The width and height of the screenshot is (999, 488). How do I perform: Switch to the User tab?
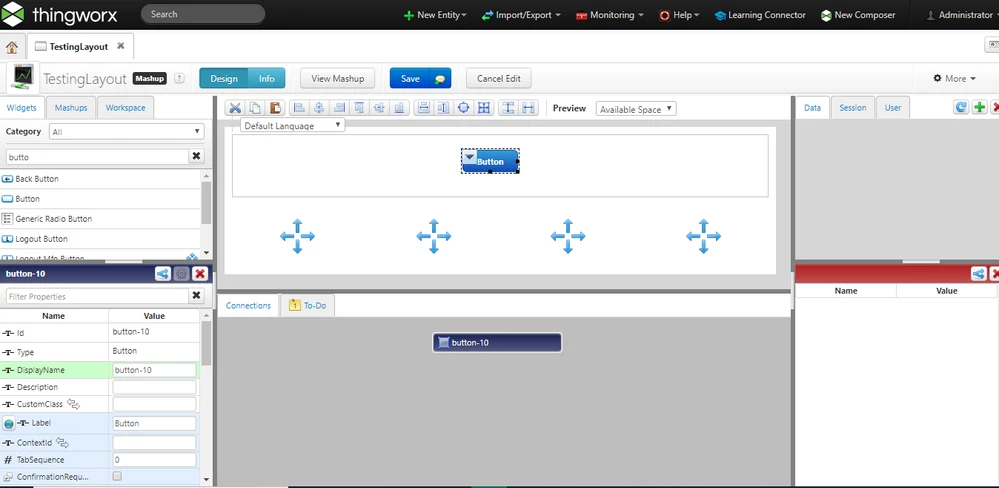tap(893, 108)
